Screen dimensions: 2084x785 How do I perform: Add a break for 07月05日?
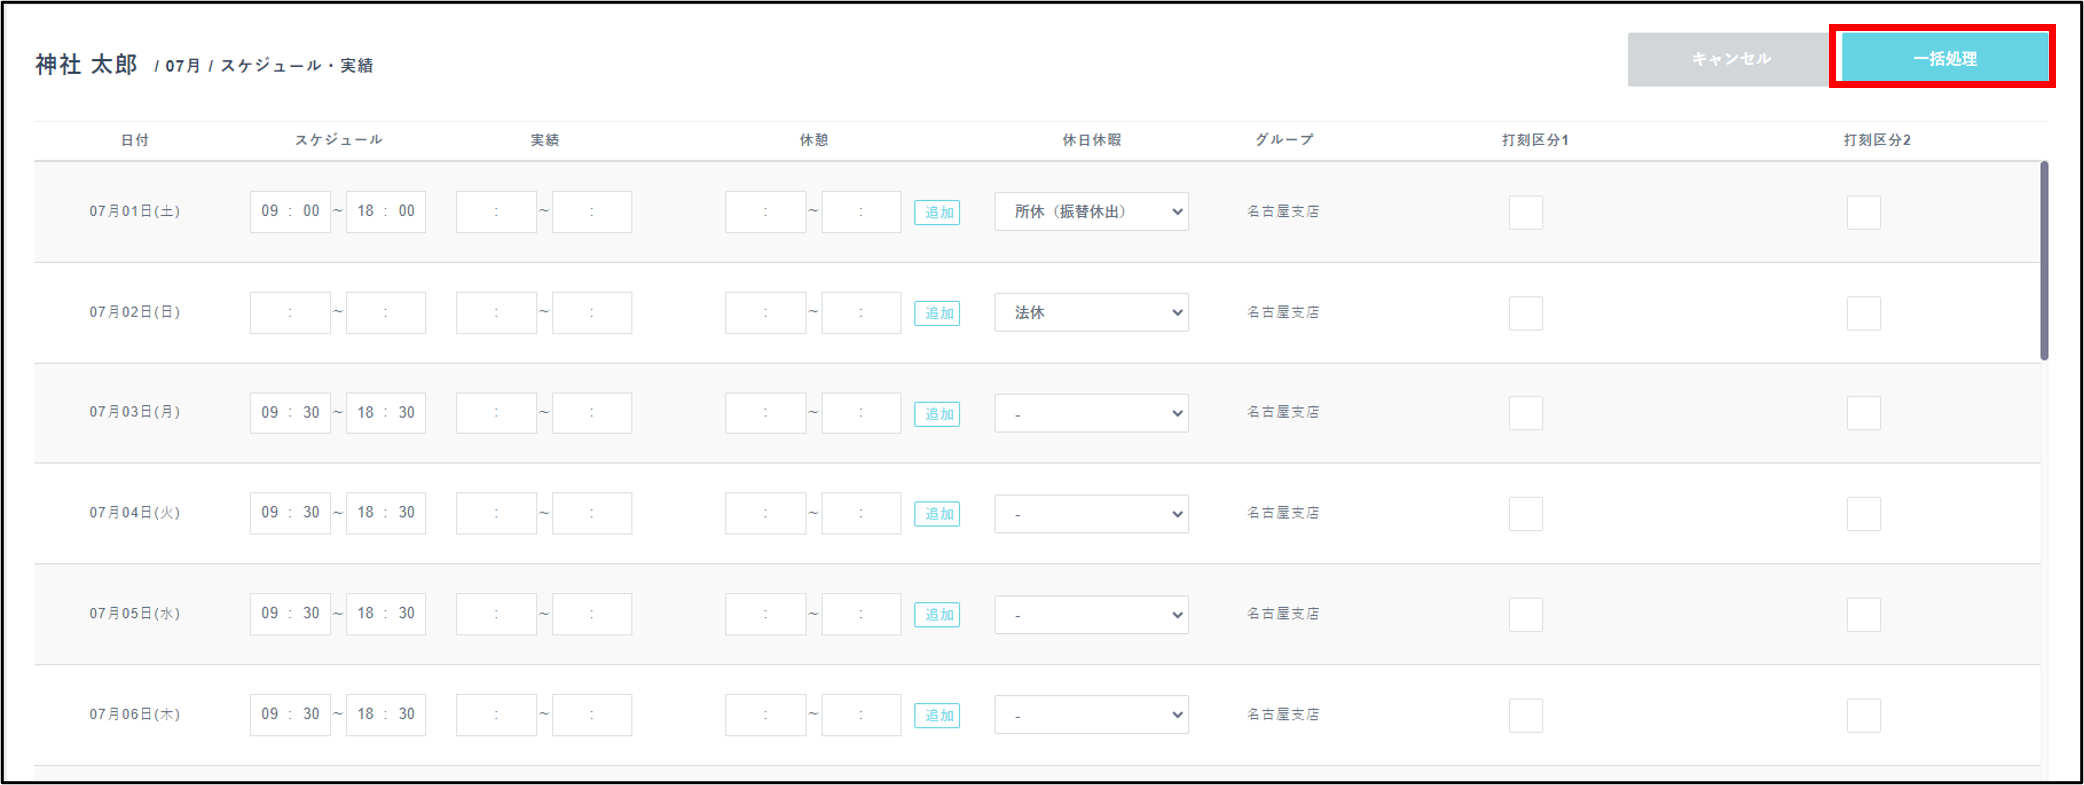(x=937, y=615)
